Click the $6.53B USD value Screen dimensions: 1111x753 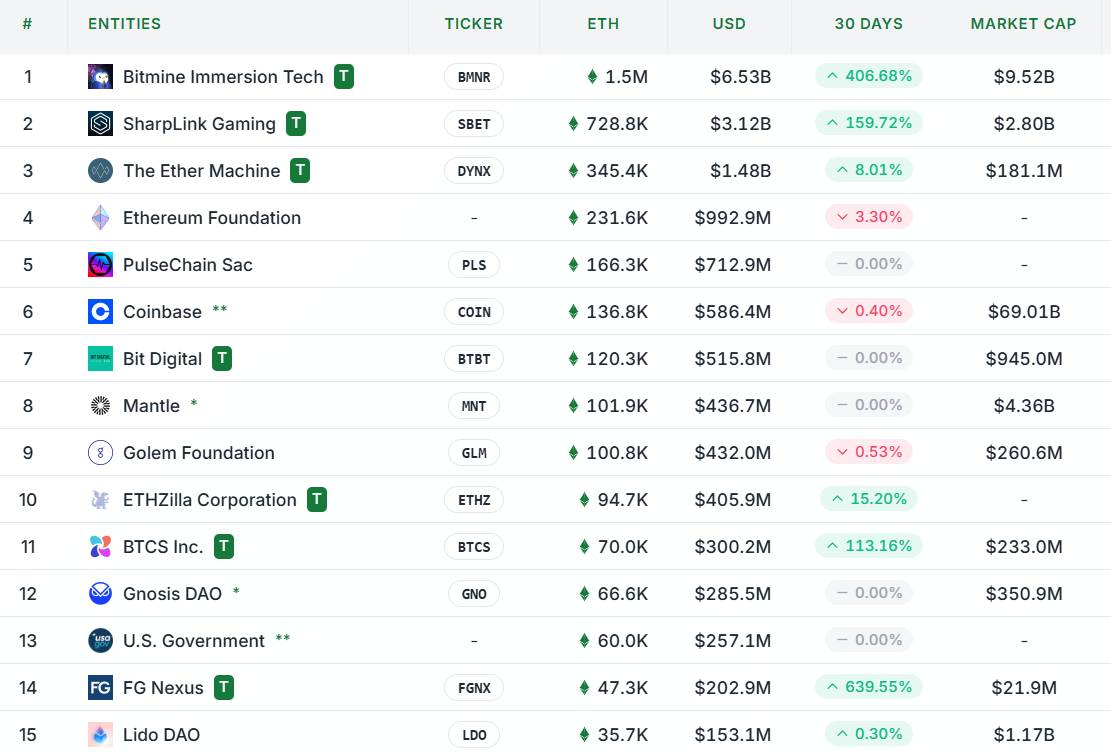coord(740,77)
